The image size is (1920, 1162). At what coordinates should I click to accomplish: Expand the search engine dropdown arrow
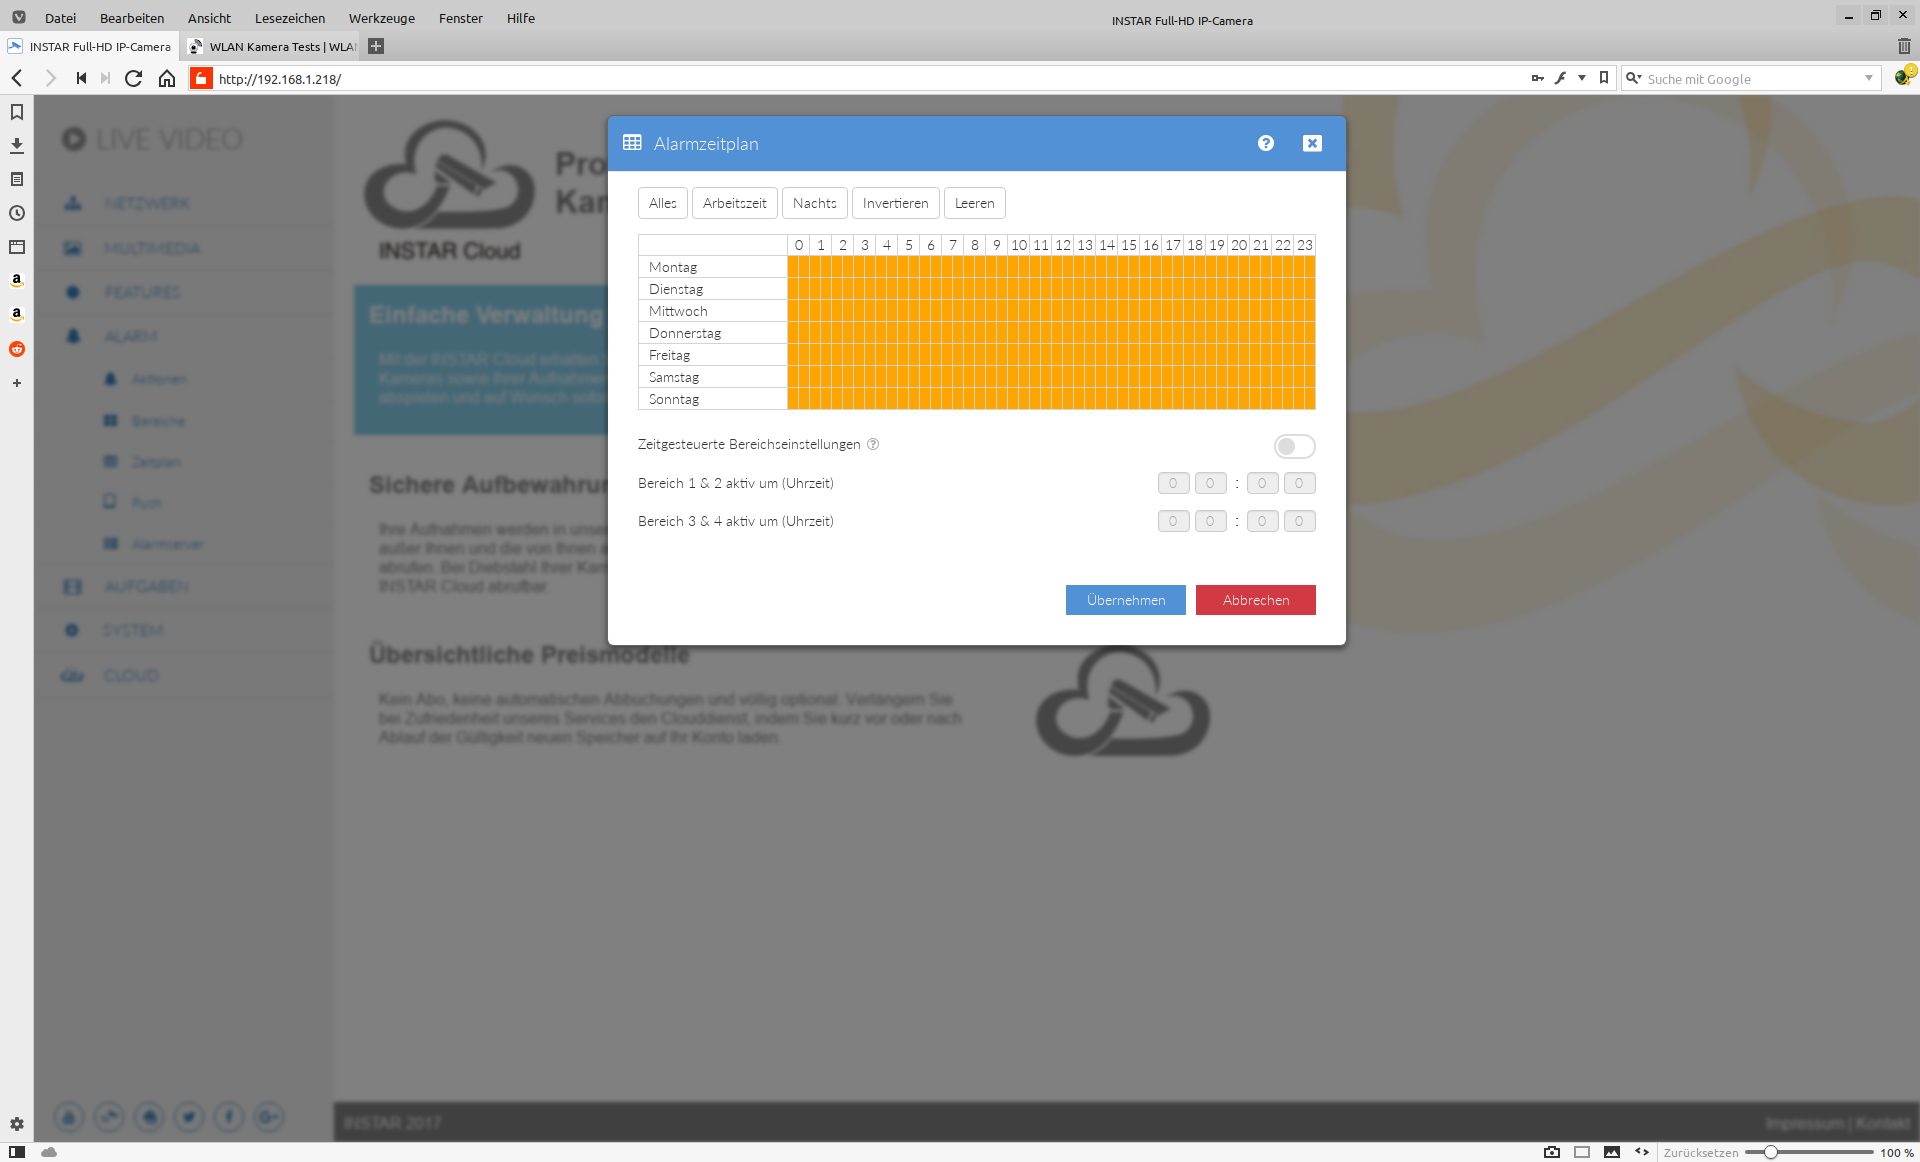point(1869,78)
